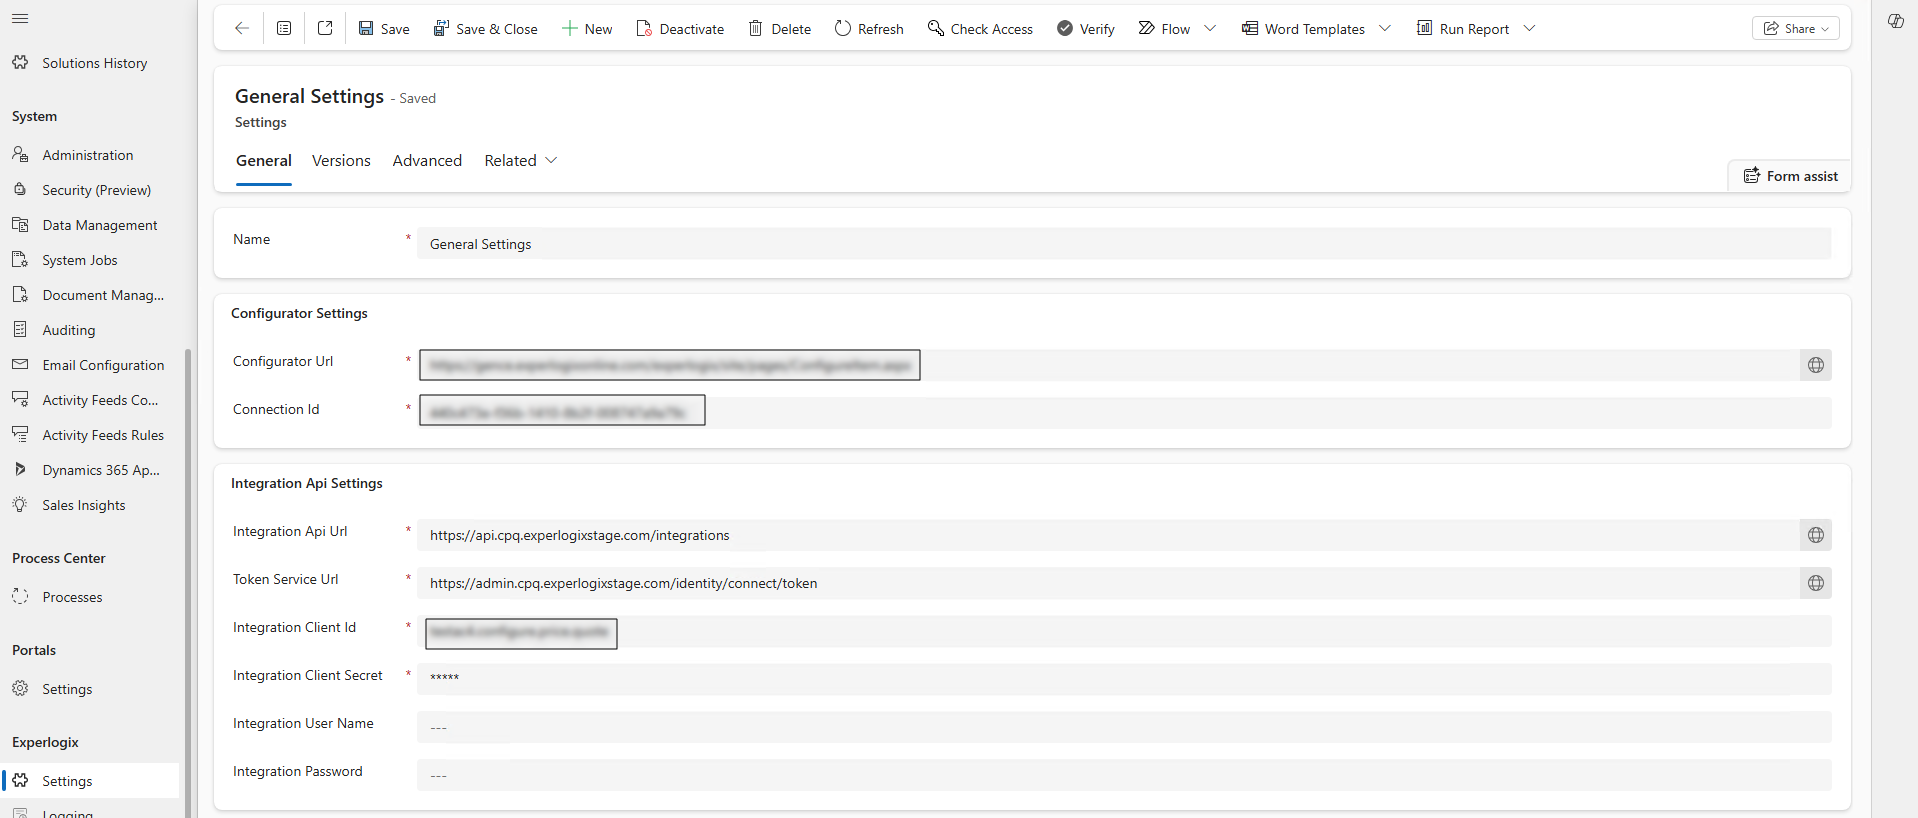1918x818 pixels.
Task: Open the Related tab dropdown
Action: 521,161
